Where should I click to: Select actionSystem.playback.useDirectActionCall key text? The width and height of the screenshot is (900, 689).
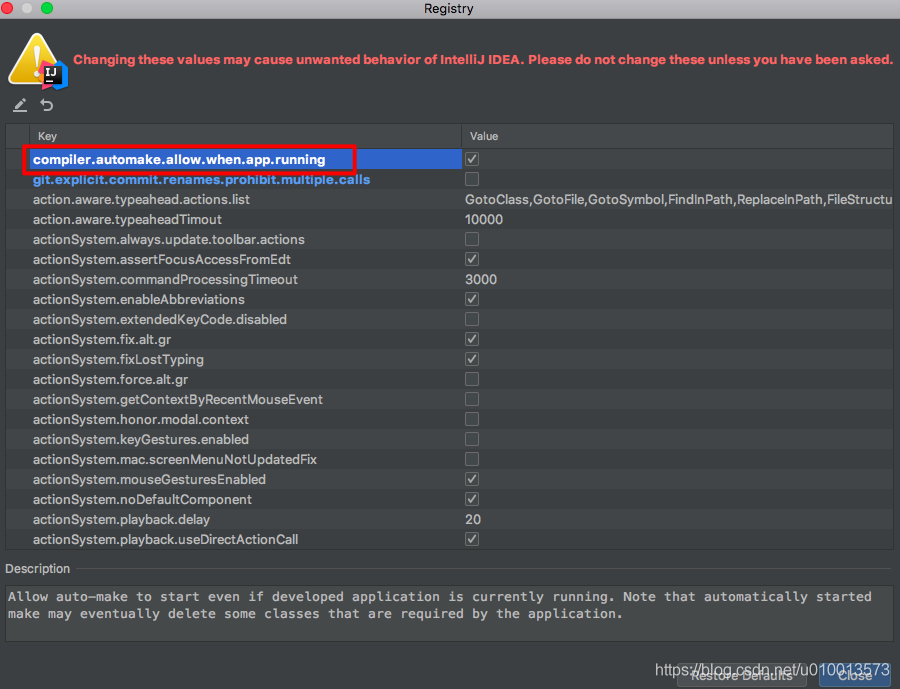click(x=165, y=540)
